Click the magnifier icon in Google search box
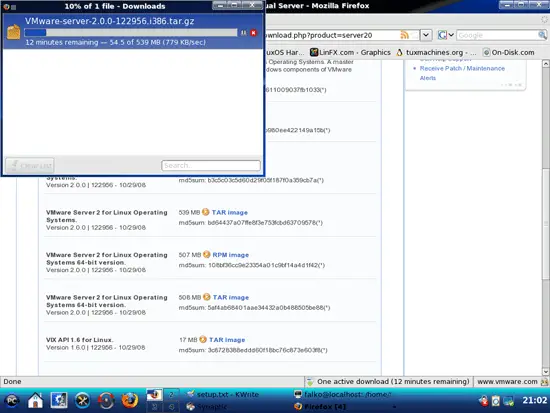 coord(542,35)
